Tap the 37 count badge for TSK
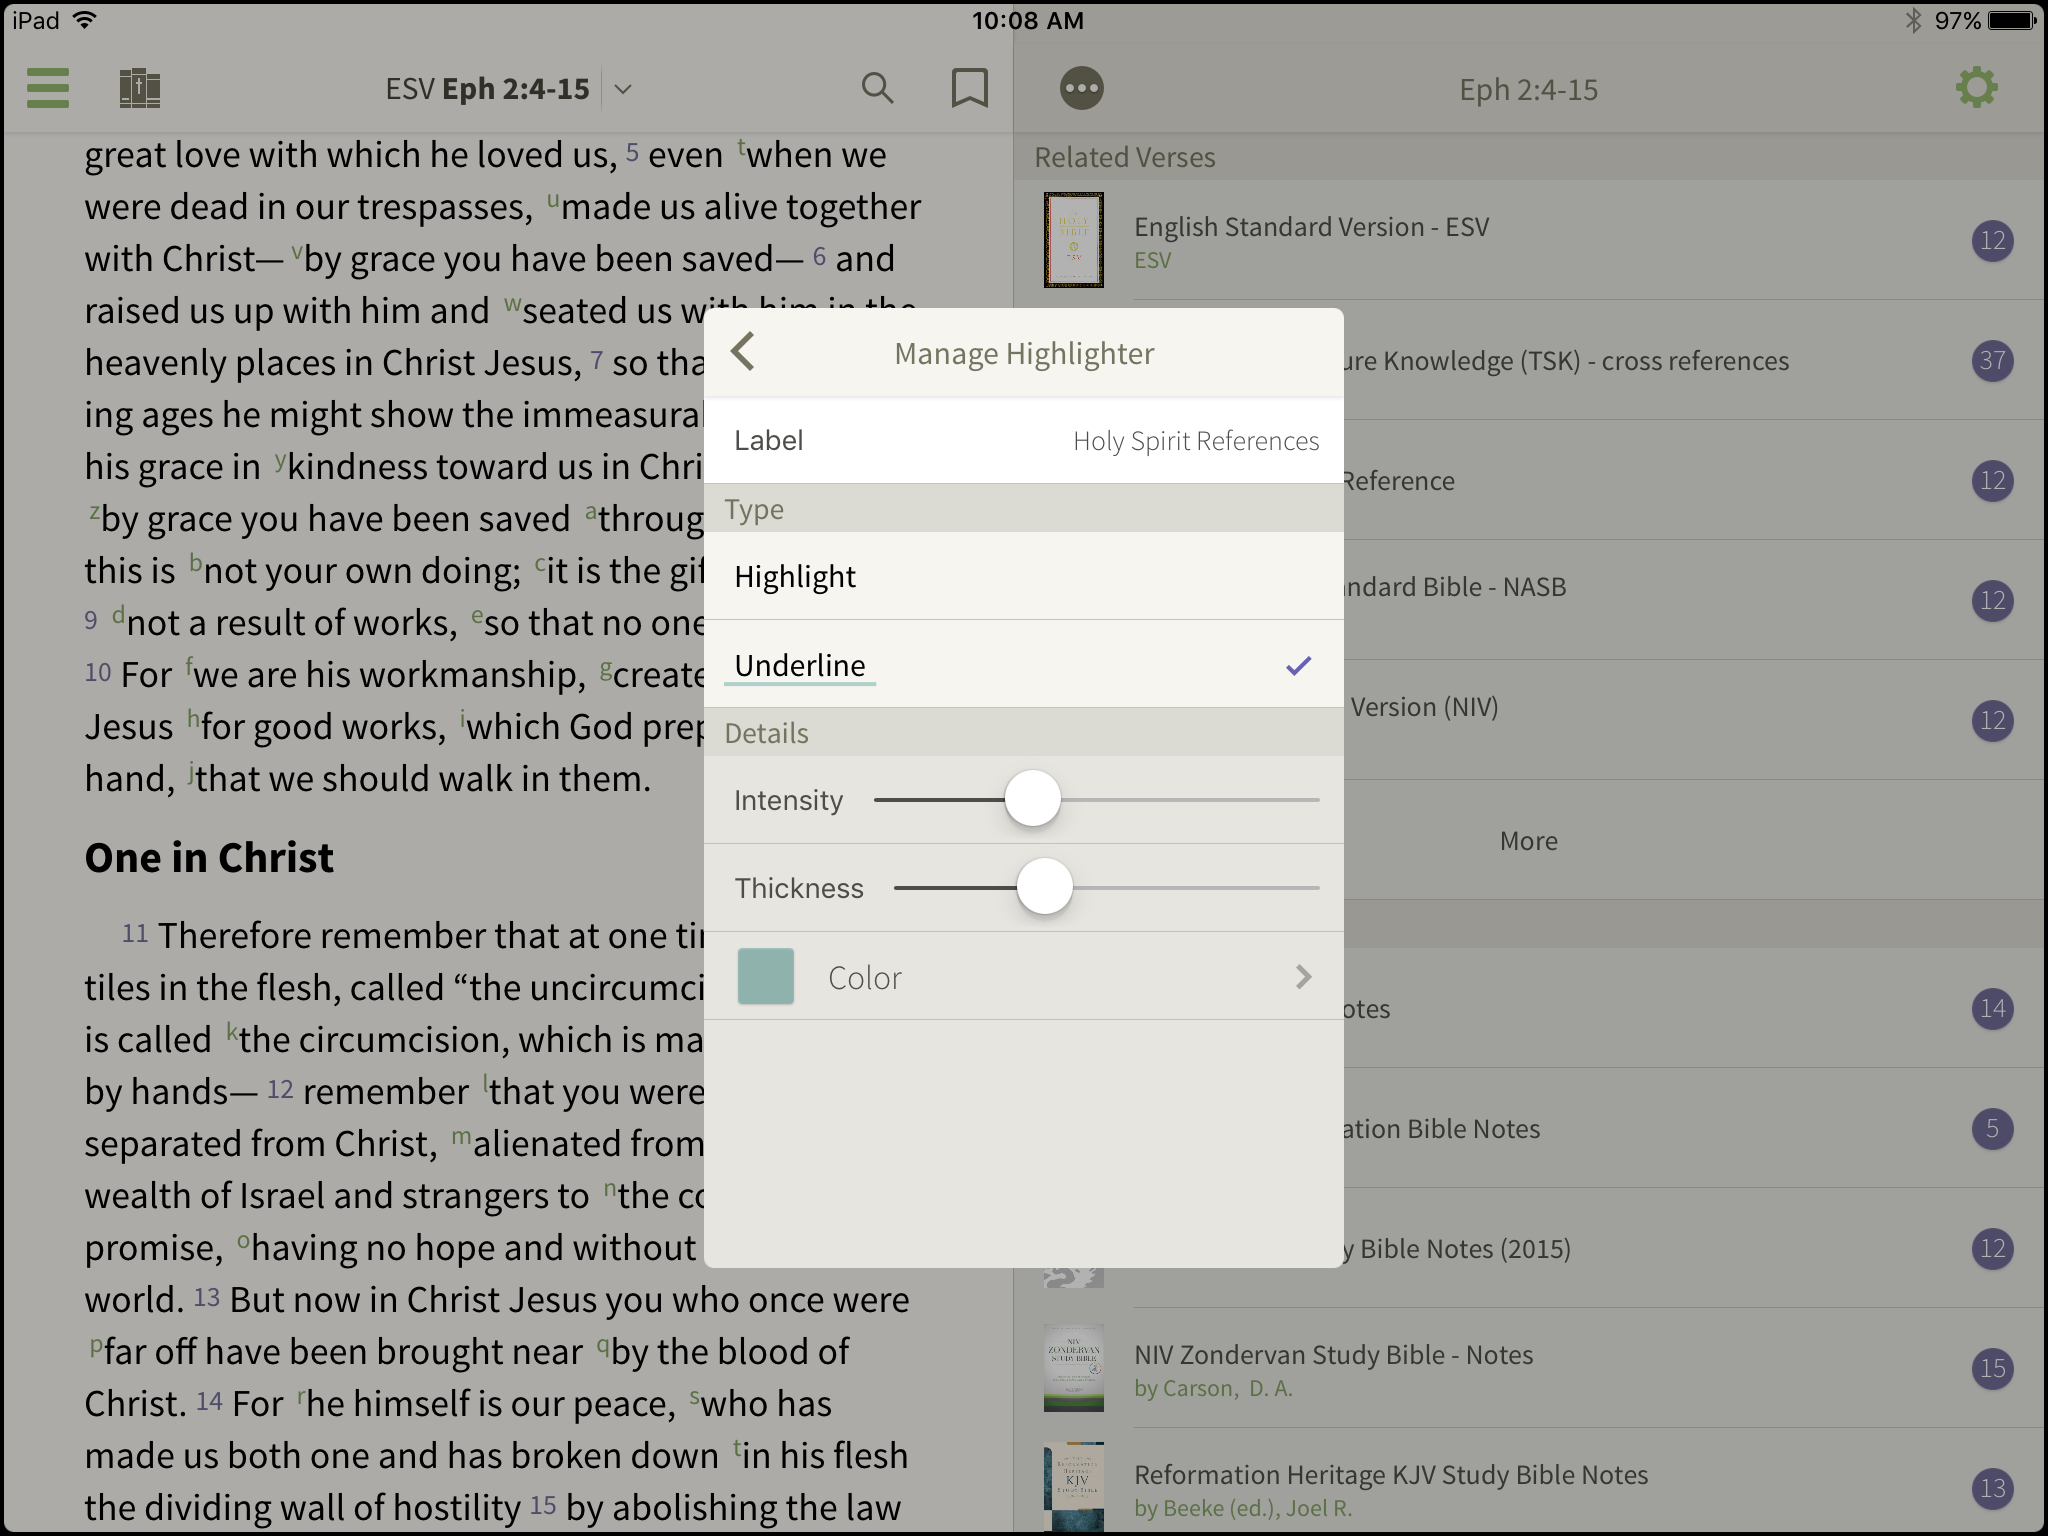The image size is (2048, 1536). pyautogui.click(x=1992, y=360)
